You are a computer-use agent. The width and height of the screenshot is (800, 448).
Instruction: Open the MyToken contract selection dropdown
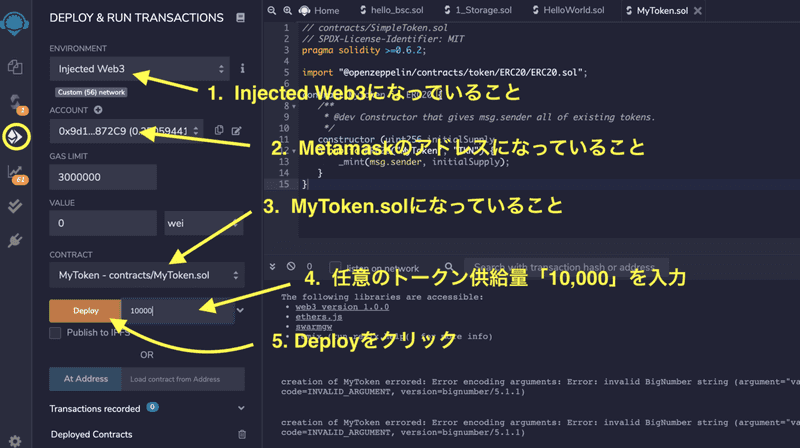click(x=147, y=274)
